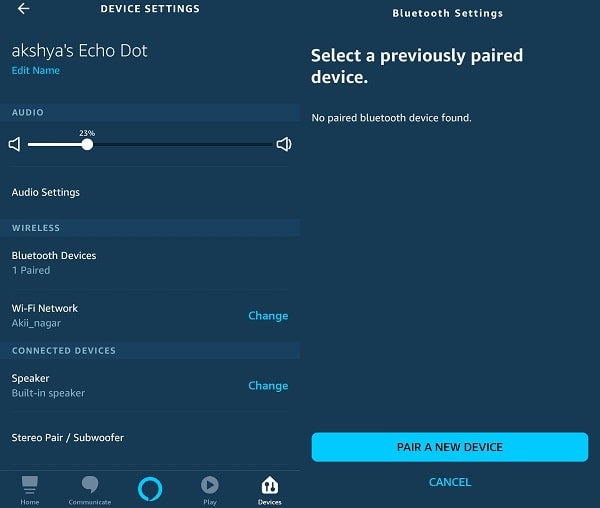Click the volume slider handle at 23%
The height and width of the screenshot is (508, 600).
click(x=87, y=145)
